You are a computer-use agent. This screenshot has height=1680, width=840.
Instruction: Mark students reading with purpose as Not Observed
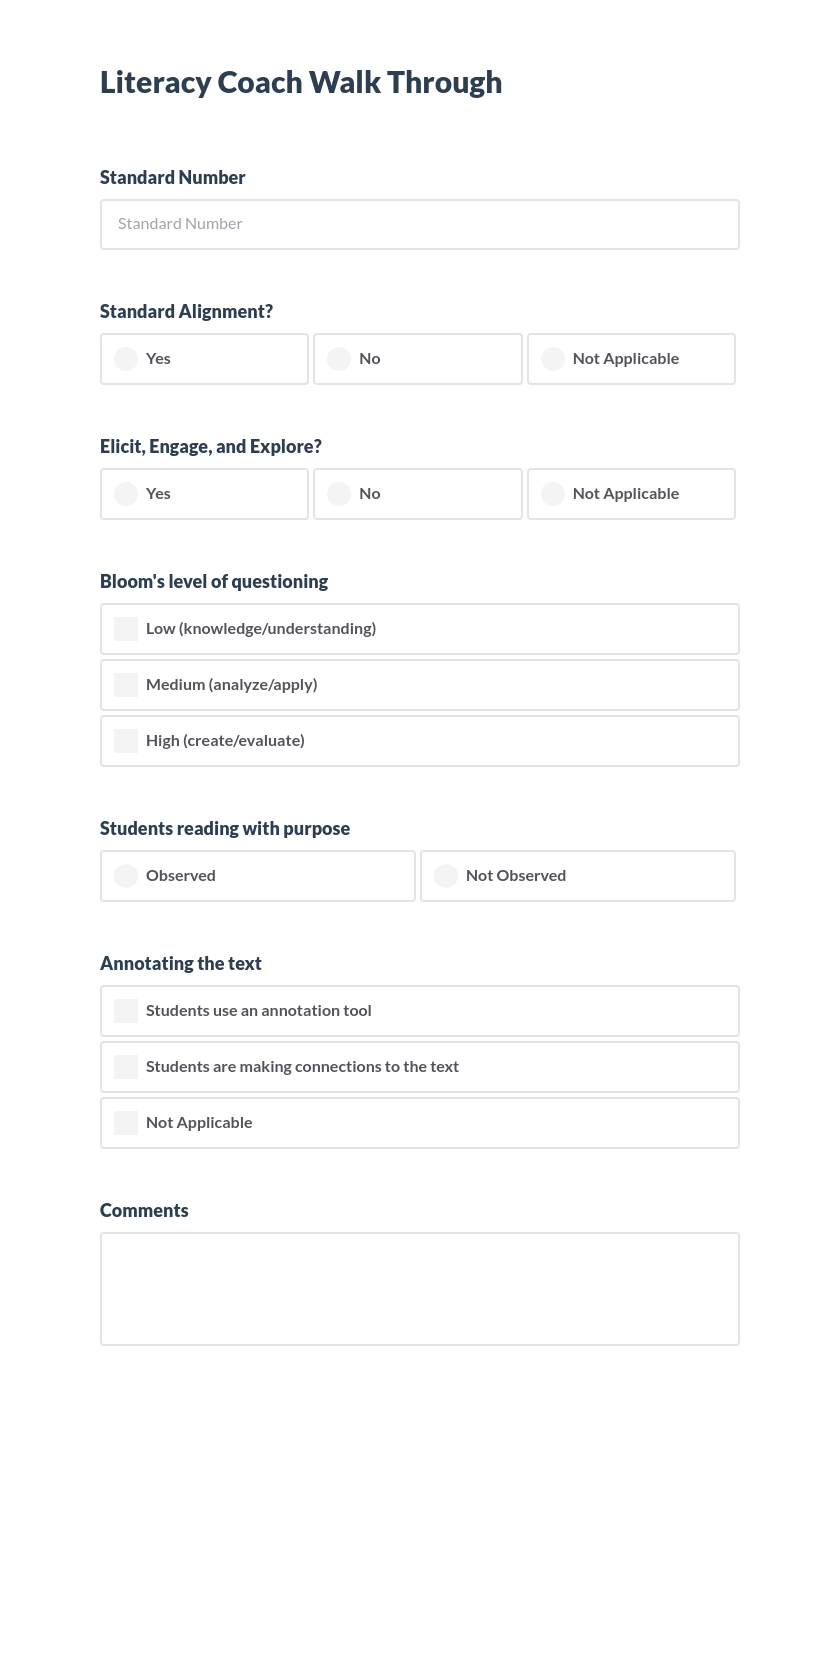point(445,876)
